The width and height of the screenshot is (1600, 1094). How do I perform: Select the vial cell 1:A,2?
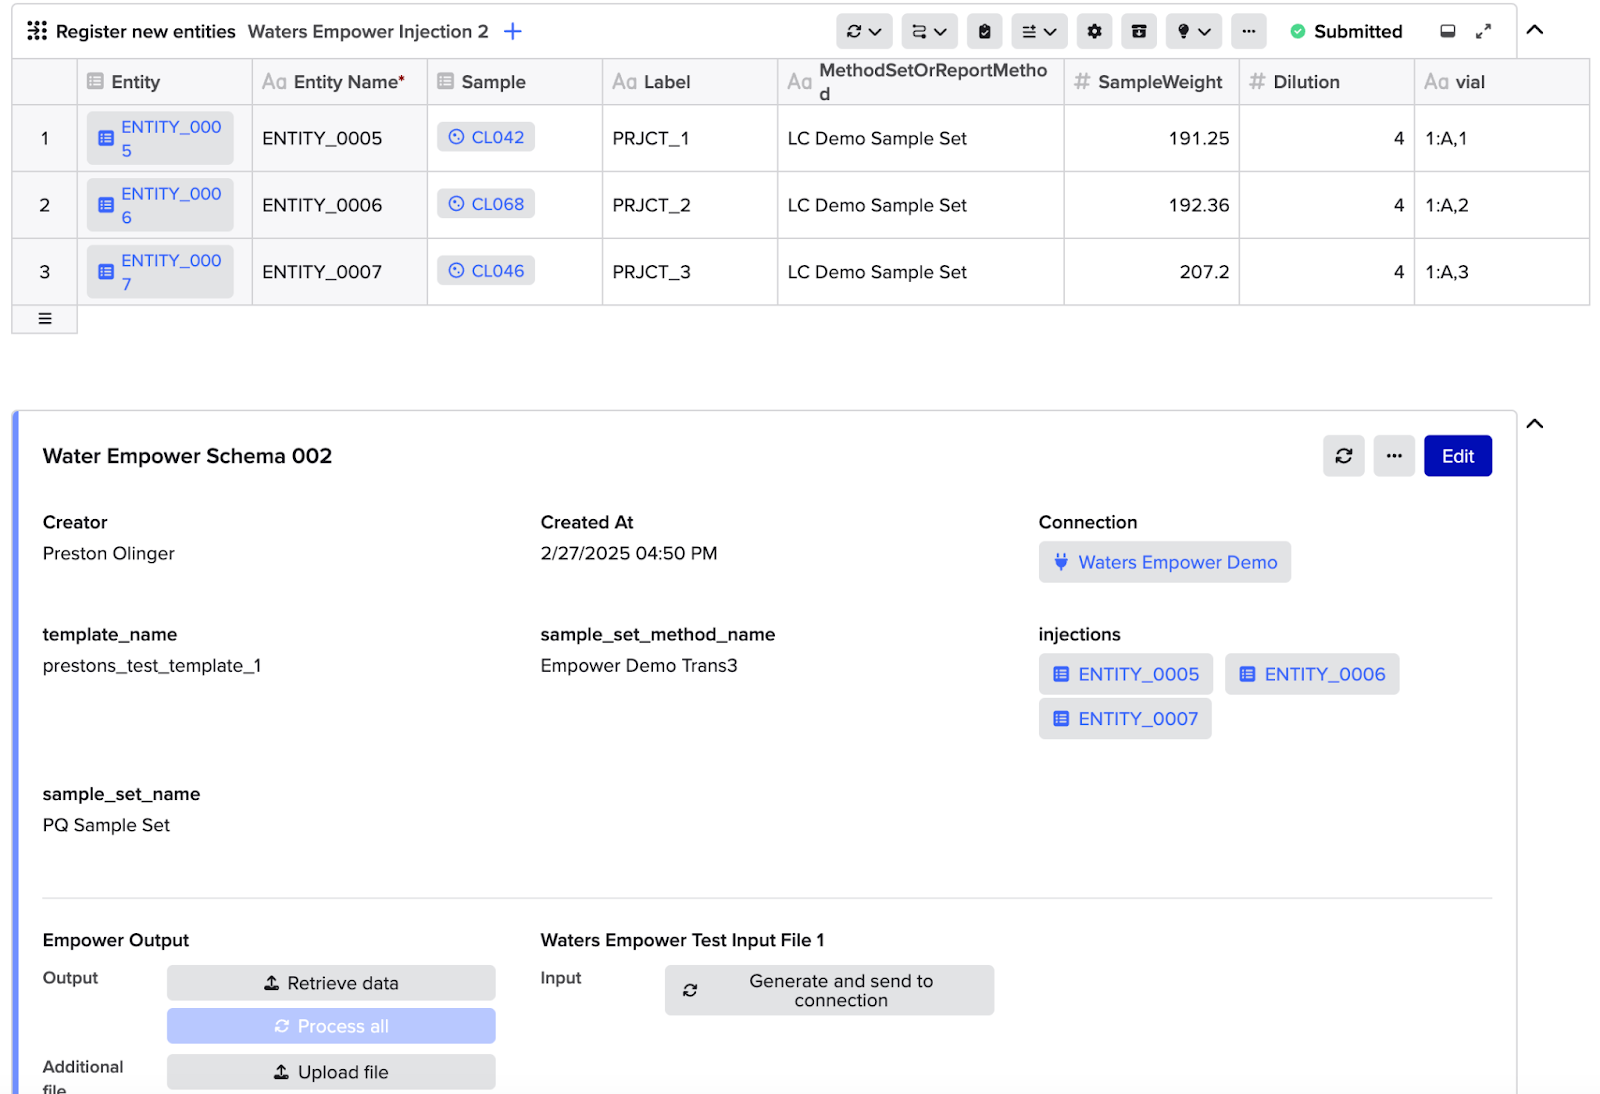point(1502,205)
